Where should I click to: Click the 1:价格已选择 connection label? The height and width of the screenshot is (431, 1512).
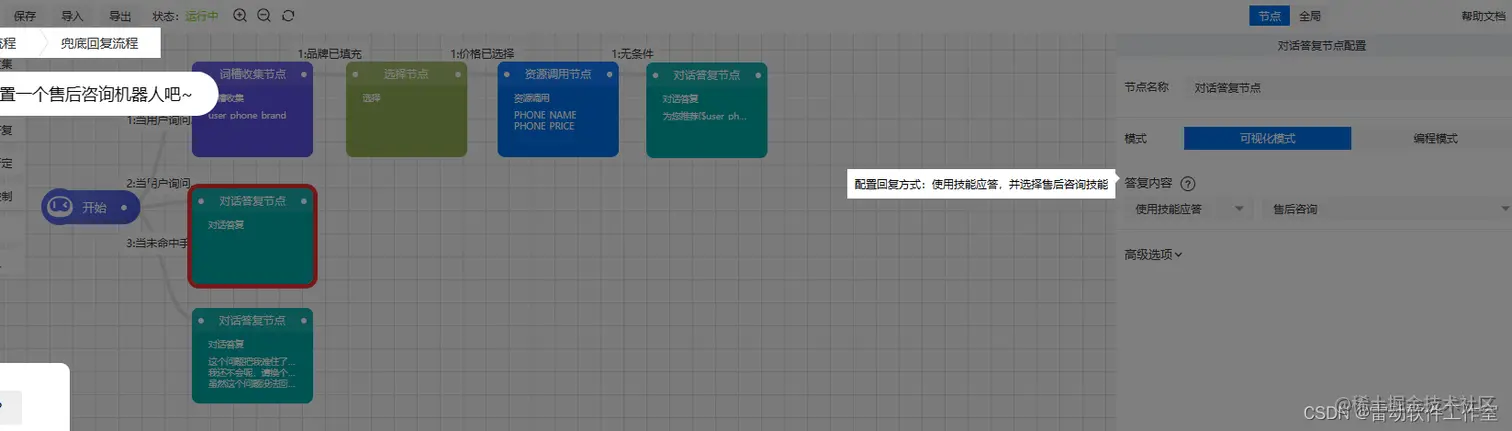482,53
